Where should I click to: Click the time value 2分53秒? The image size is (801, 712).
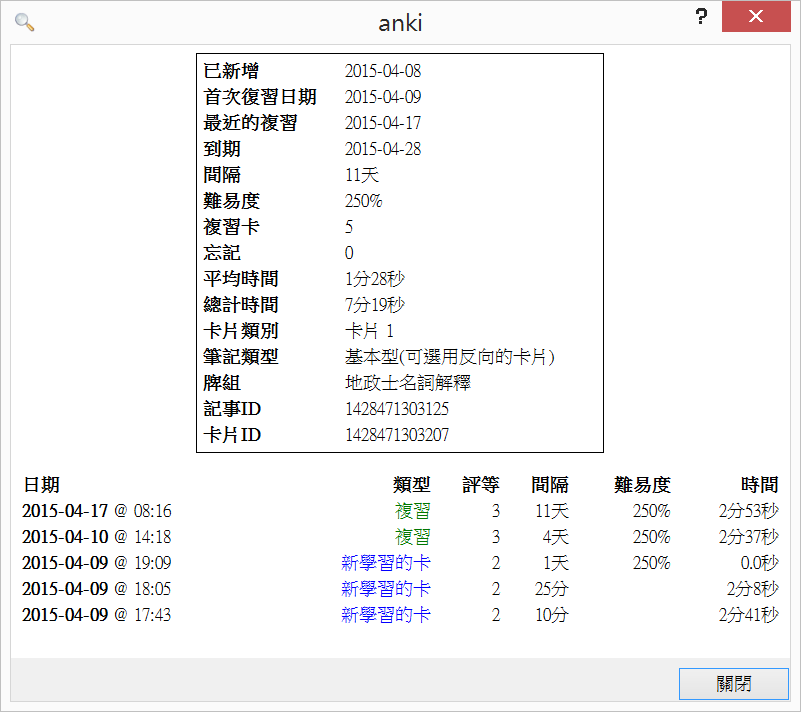pyautogui.click(x=748, y=511)
